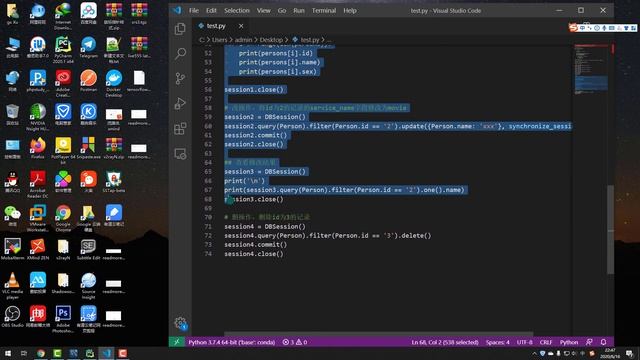
Task: Open NVIDIA Nsight desktop shortcut
Action: pyautogui.click(x=38, y=117)
